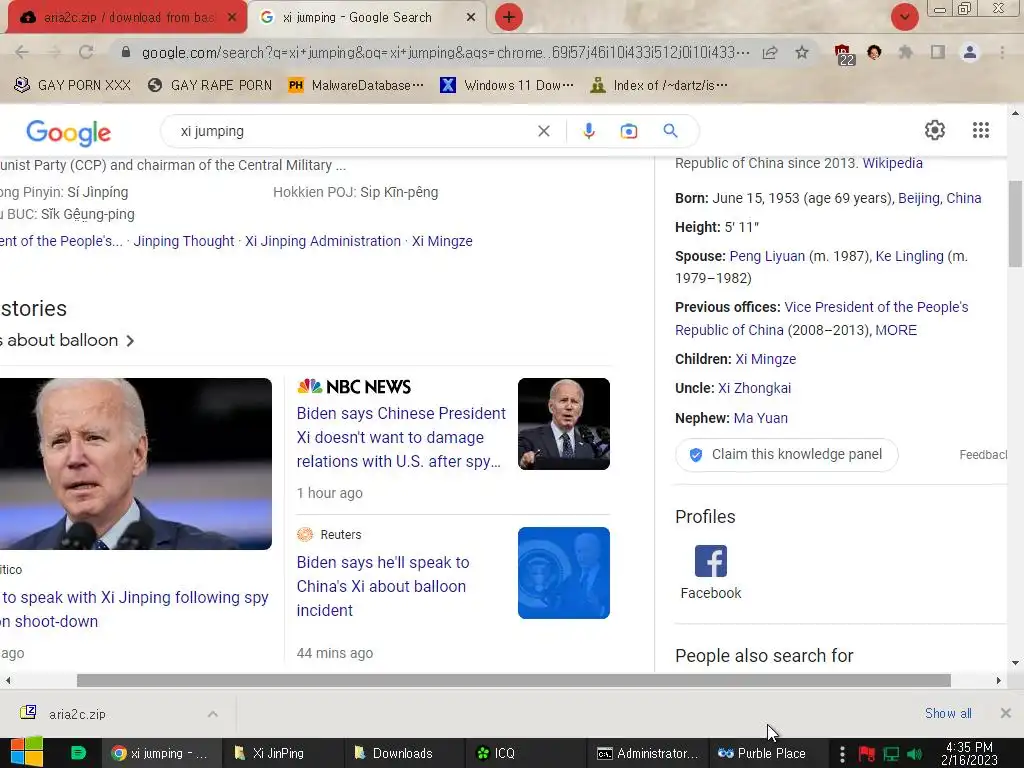The image size is (1024, 768).
Task: Open the Peng Liyuan spouse link
Action: point(767,256)
